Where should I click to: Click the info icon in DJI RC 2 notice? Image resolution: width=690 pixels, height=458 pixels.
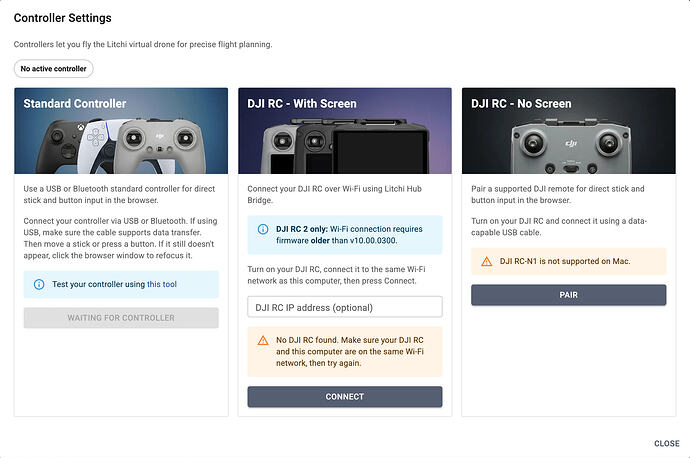tap(263, 229)
